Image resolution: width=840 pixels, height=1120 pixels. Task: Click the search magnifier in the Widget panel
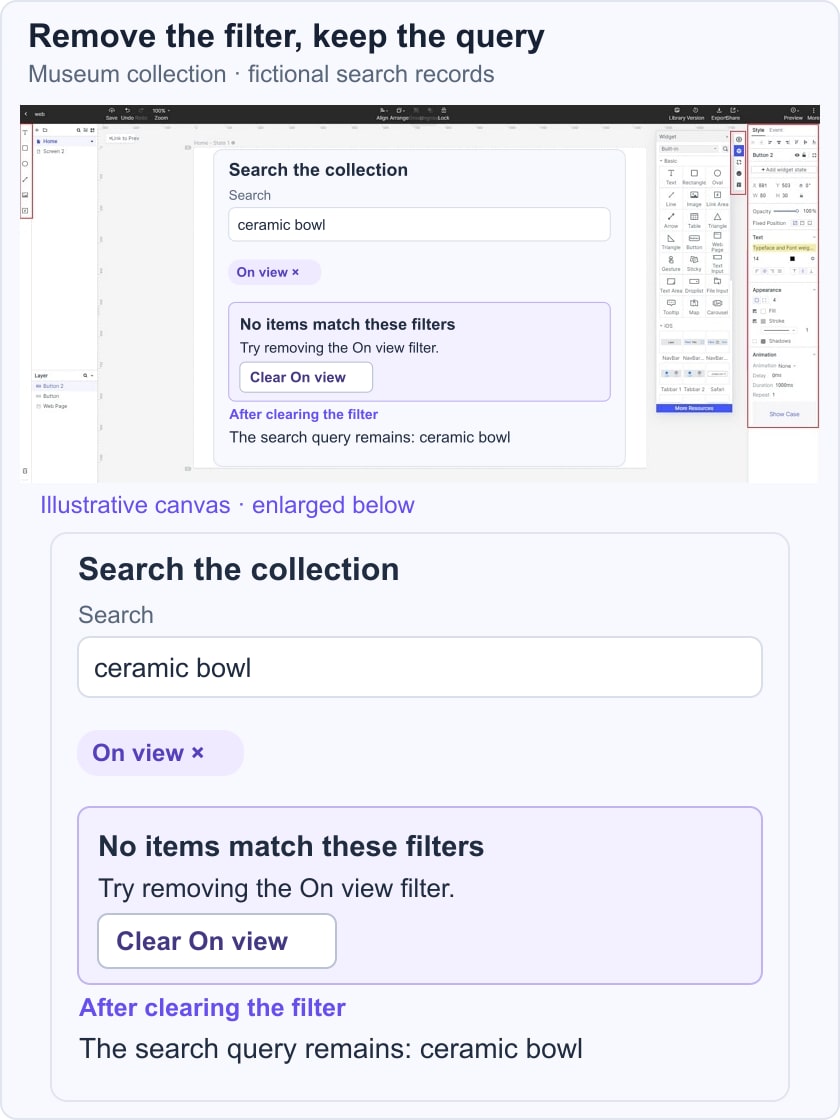click(x=725, y=149)
